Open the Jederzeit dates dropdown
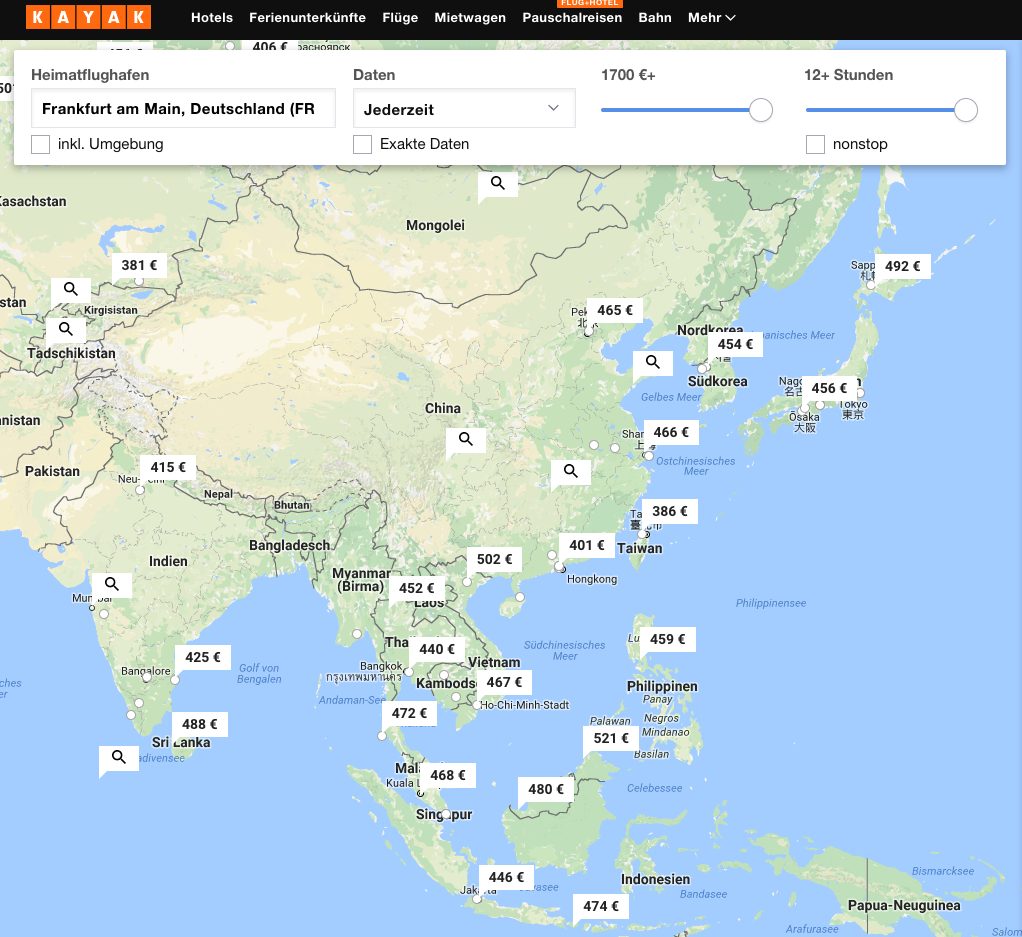The height and width of the screenshot is (937, 1022). (x=464, y=109)
